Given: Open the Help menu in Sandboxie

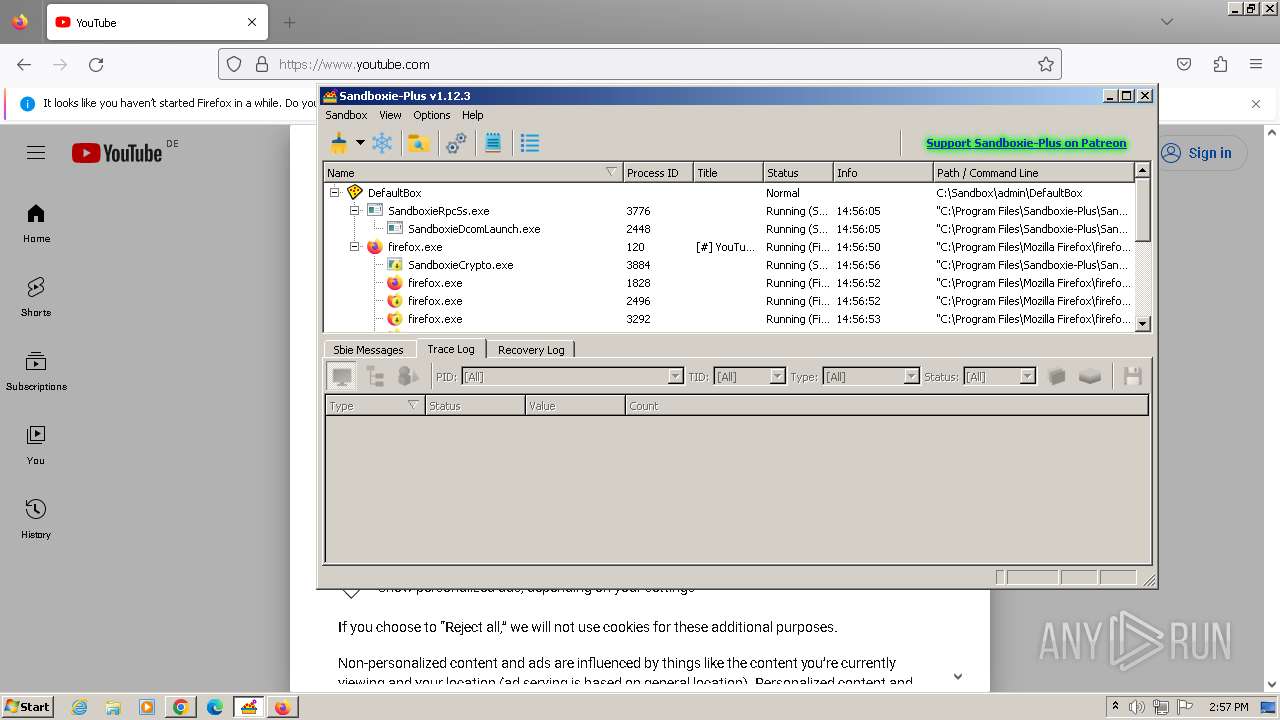Looking at the screenshot, I should point(473,115).
